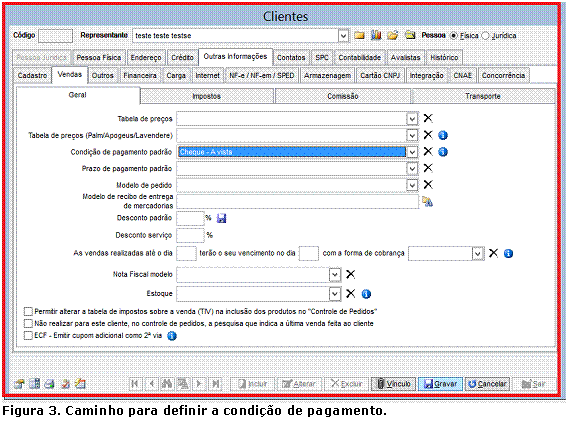Viewport: 571px width, 421px height.
Task: Go to next record navigation button
Action: click(200, 384)
